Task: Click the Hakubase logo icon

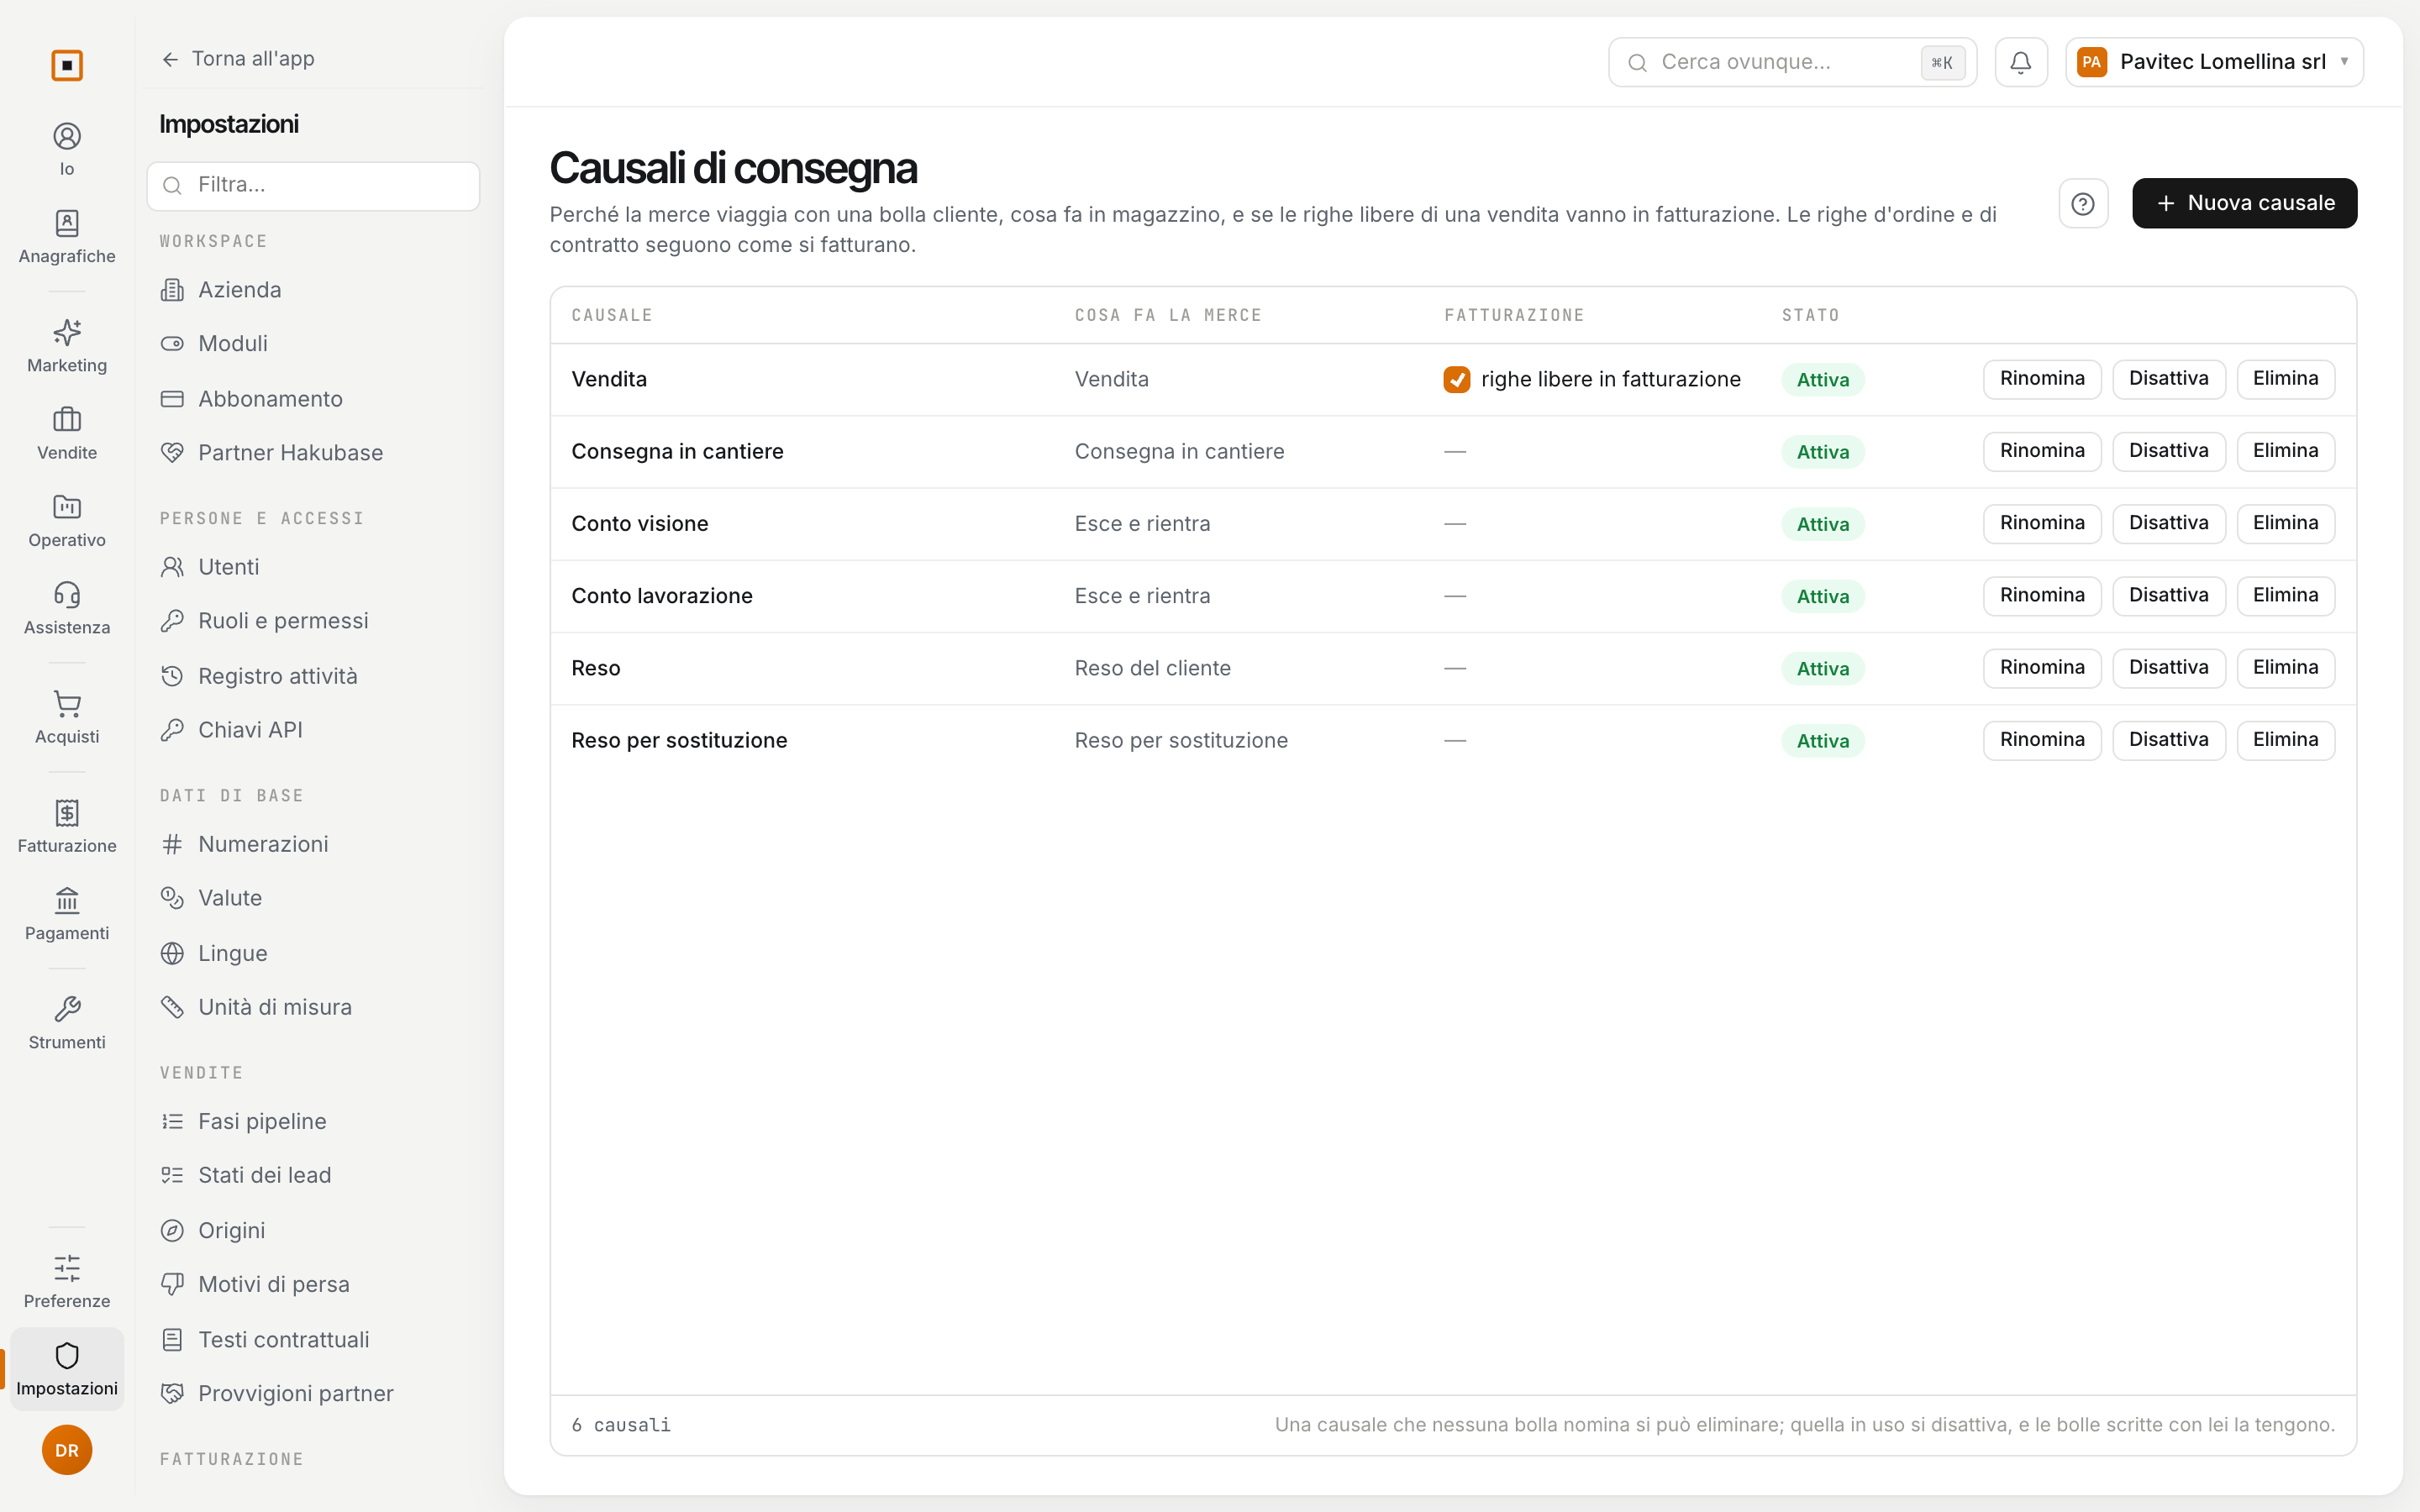Action: pyautogui.click(x=67, y=65)
